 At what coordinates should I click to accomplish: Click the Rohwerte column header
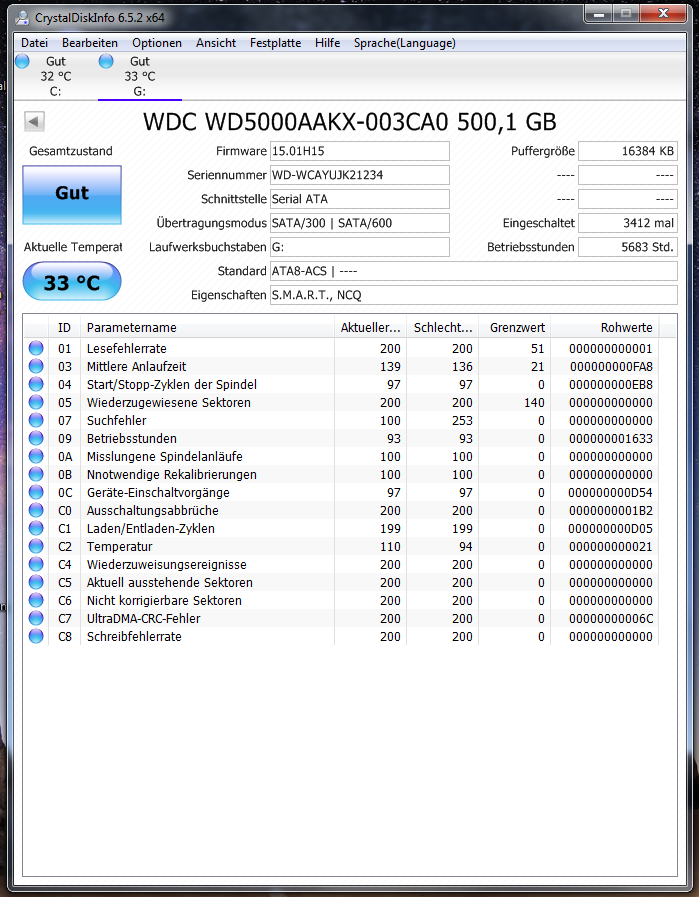605,328
